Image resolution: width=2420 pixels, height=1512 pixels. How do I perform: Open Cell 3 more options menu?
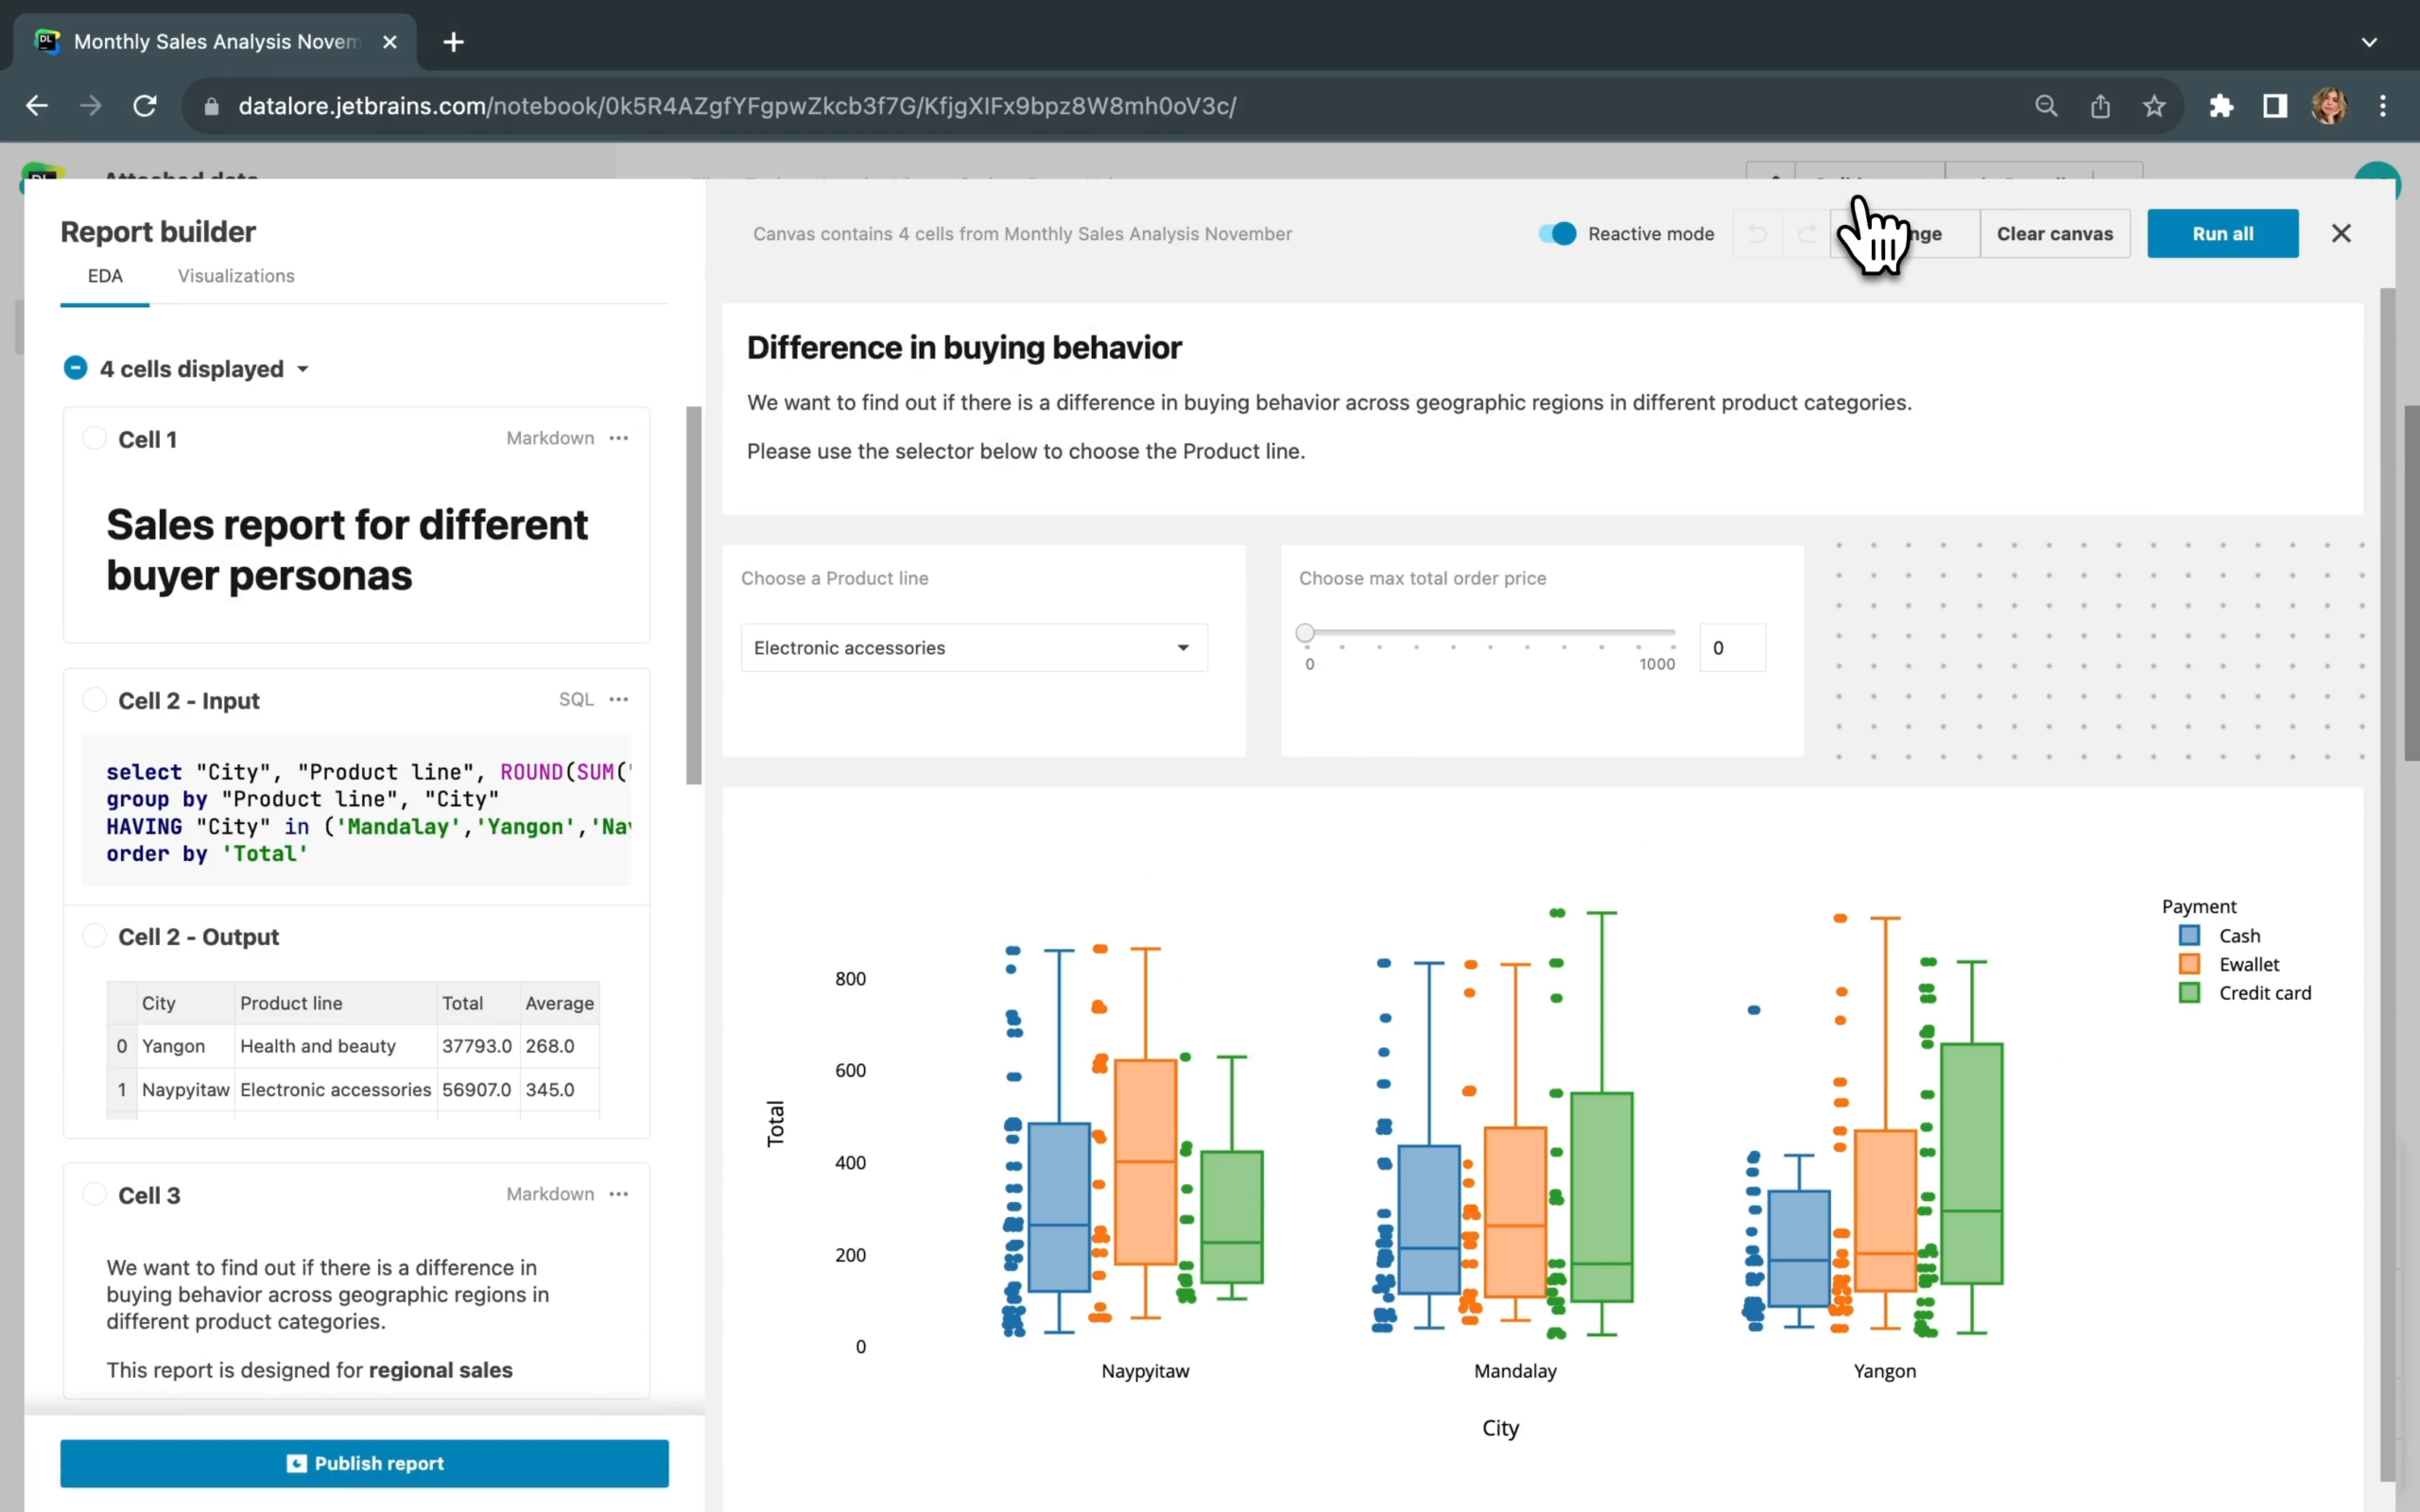[619, 1194]
